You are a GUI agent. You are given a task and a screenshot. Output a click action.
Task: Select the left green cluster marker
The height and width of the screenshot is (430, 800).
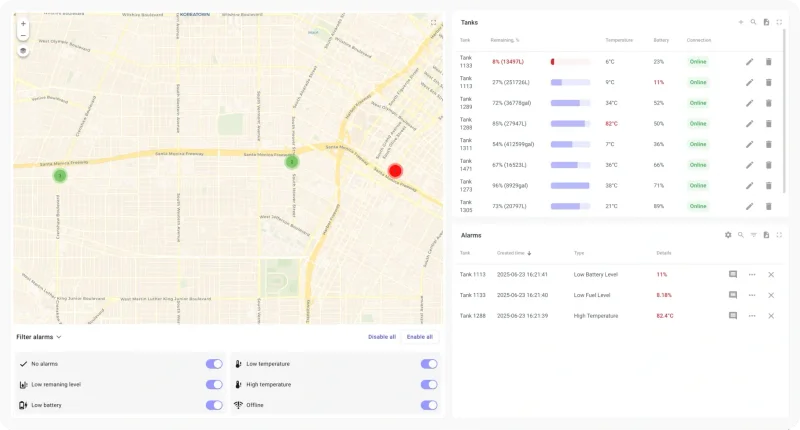(60, 176)
